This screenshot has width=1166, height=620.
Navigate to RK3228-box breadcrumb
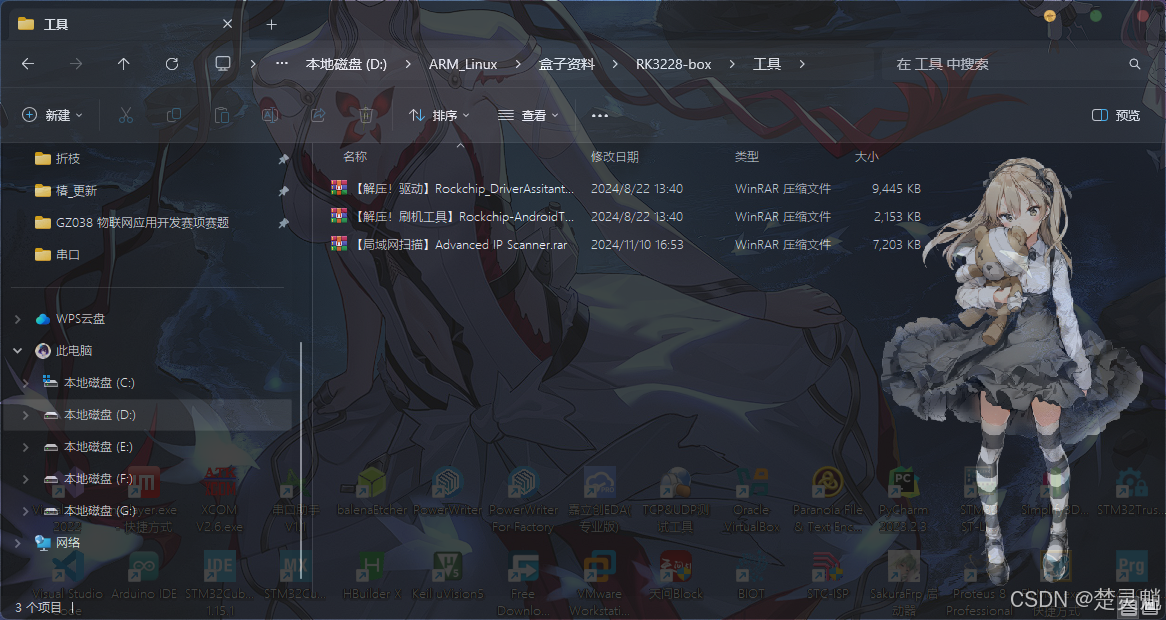point(673,64)
